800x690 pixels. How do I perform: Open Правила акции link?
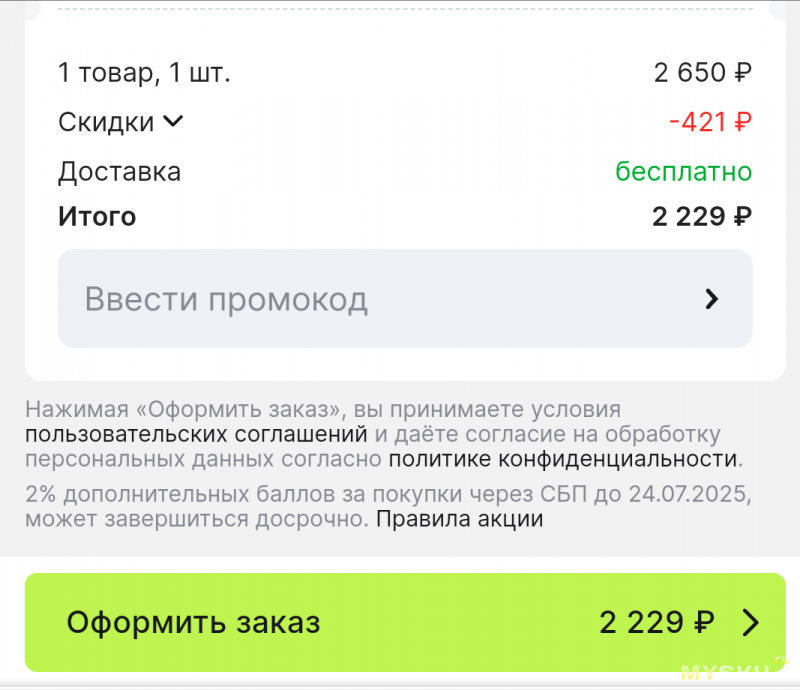pos(460,519)
